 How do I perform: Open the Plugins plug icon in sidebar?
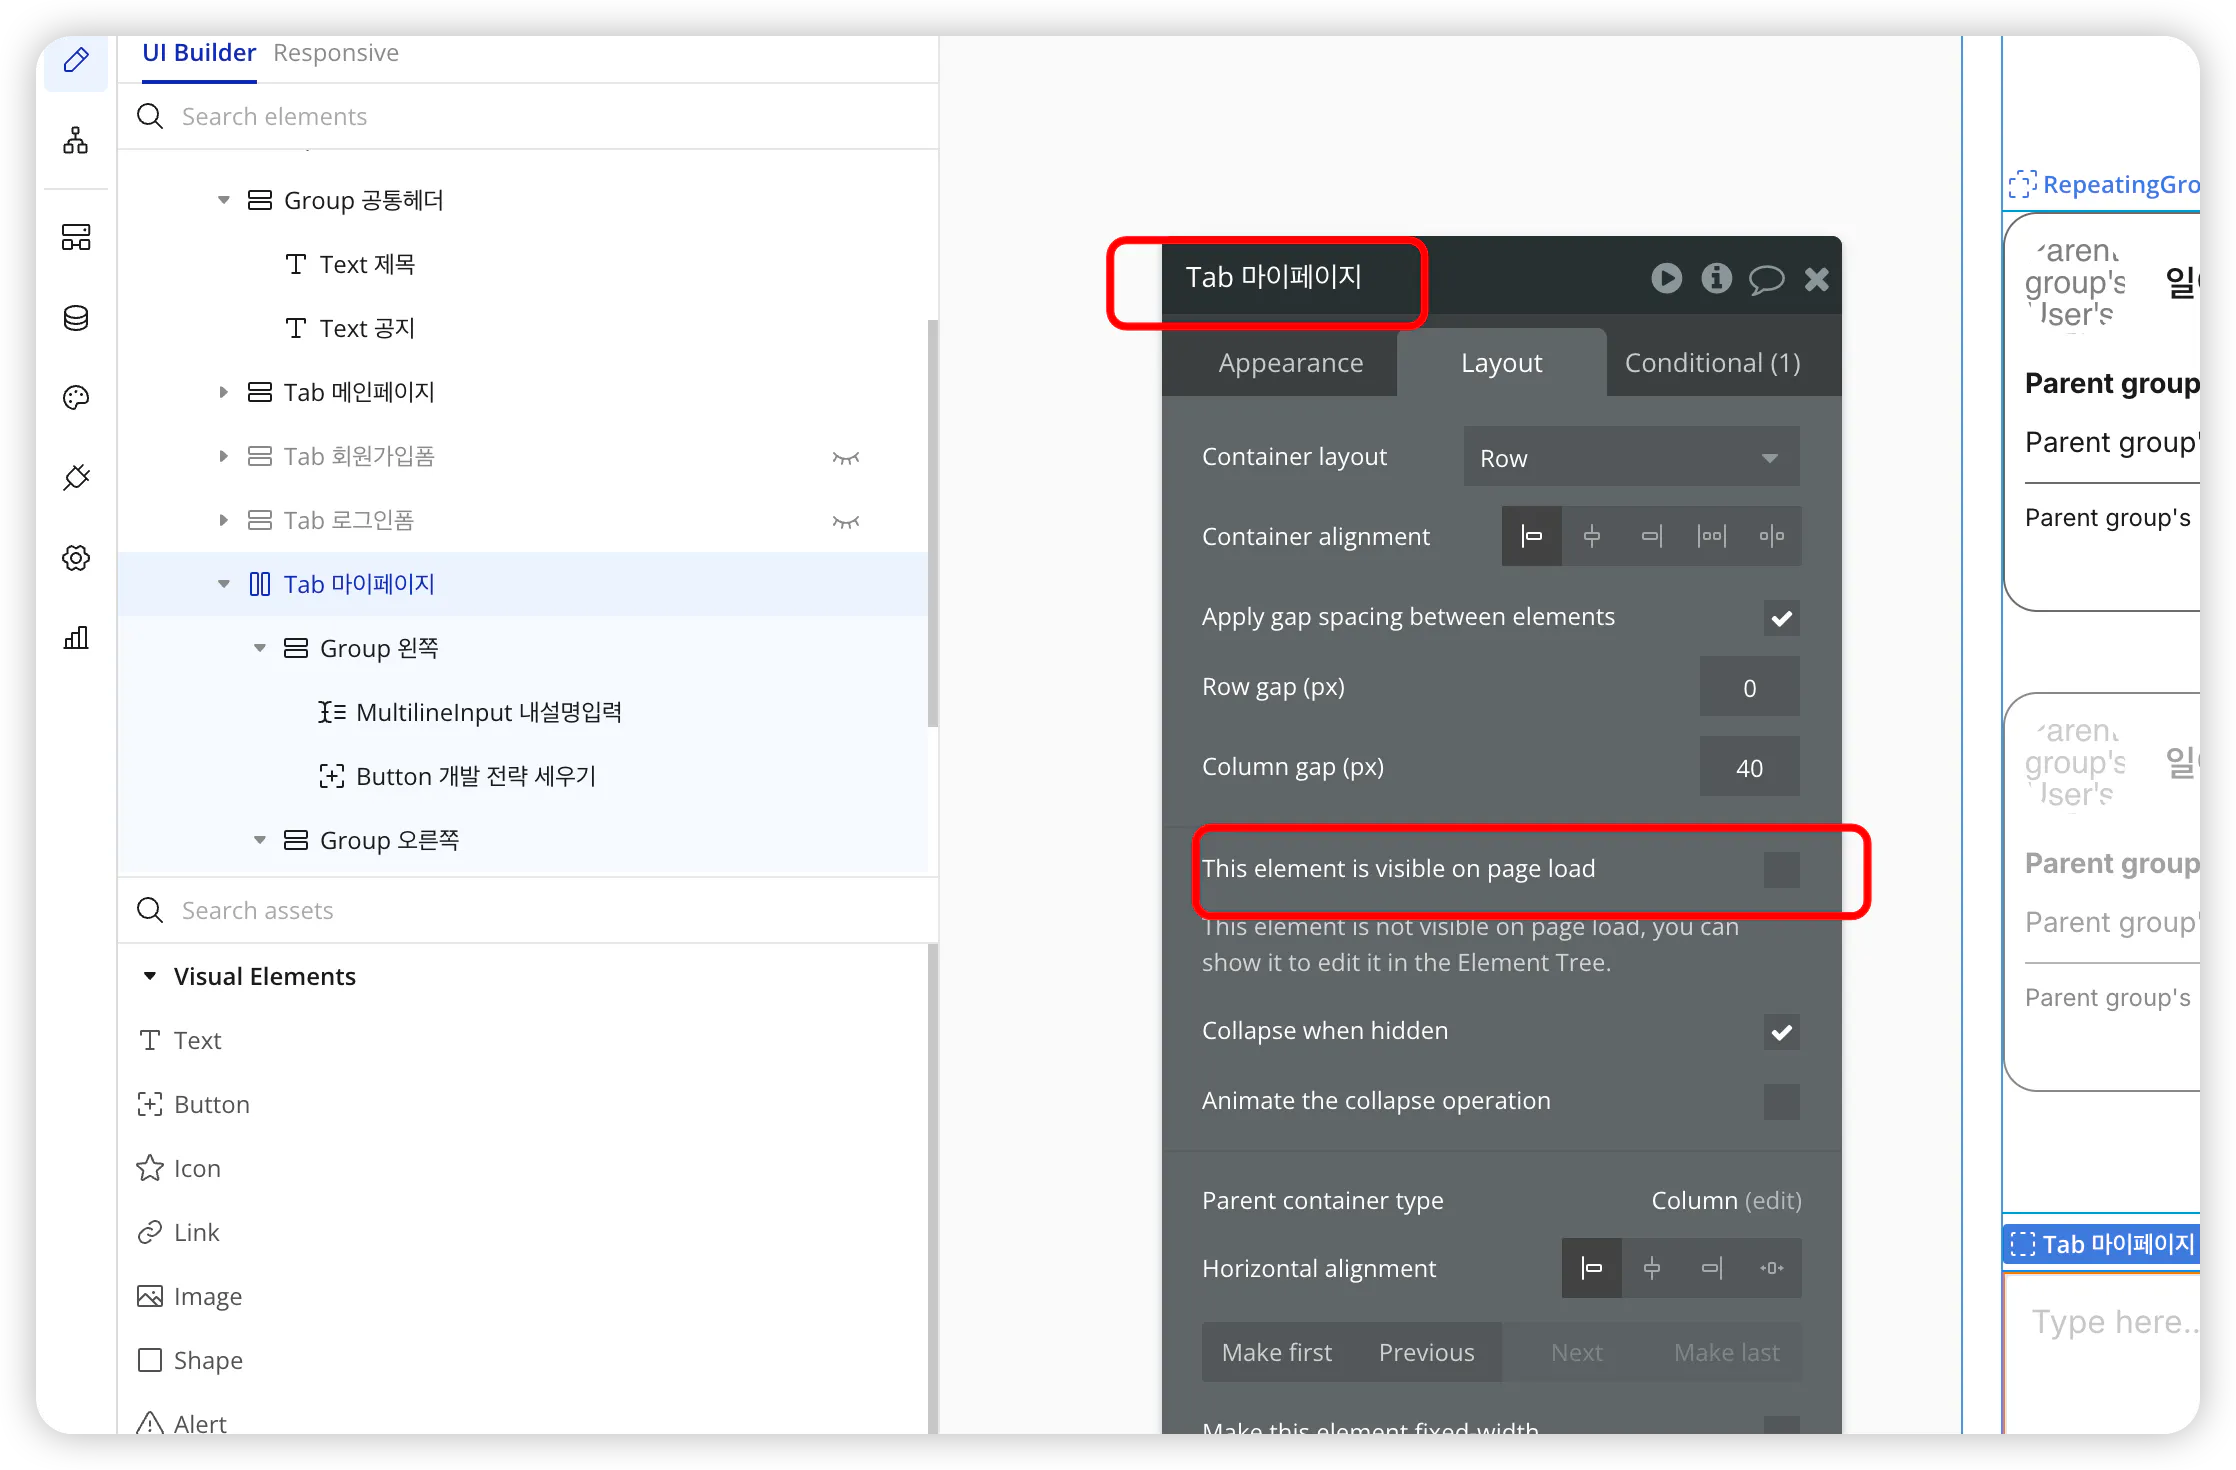pos(76,478)
